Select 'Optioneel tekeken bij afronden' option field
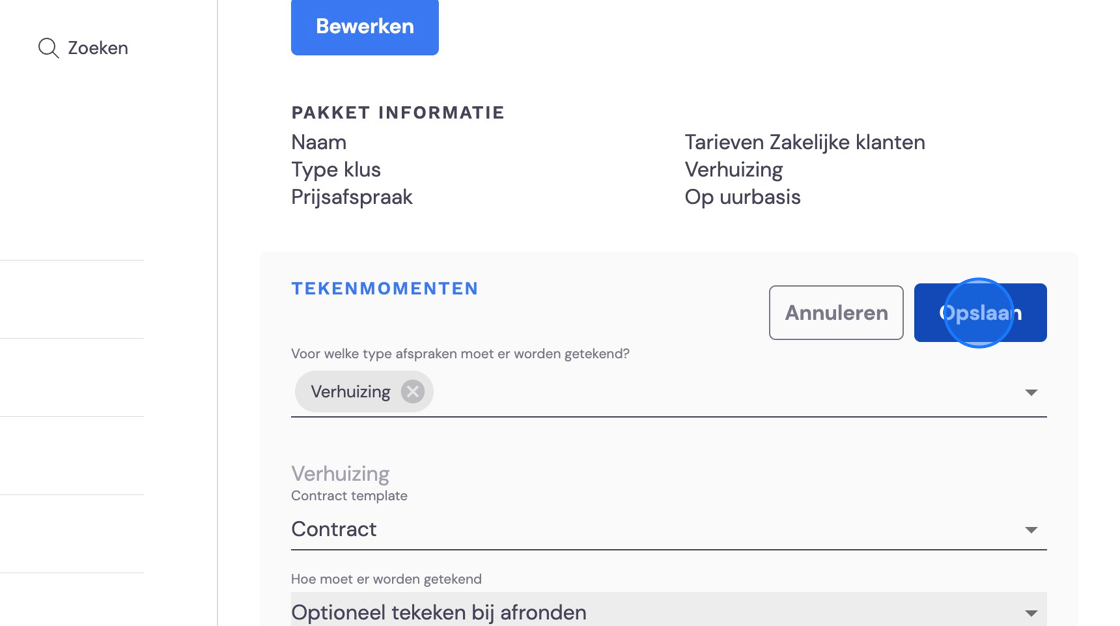Viewport: 1120px width, 626px height. point(669,610)
